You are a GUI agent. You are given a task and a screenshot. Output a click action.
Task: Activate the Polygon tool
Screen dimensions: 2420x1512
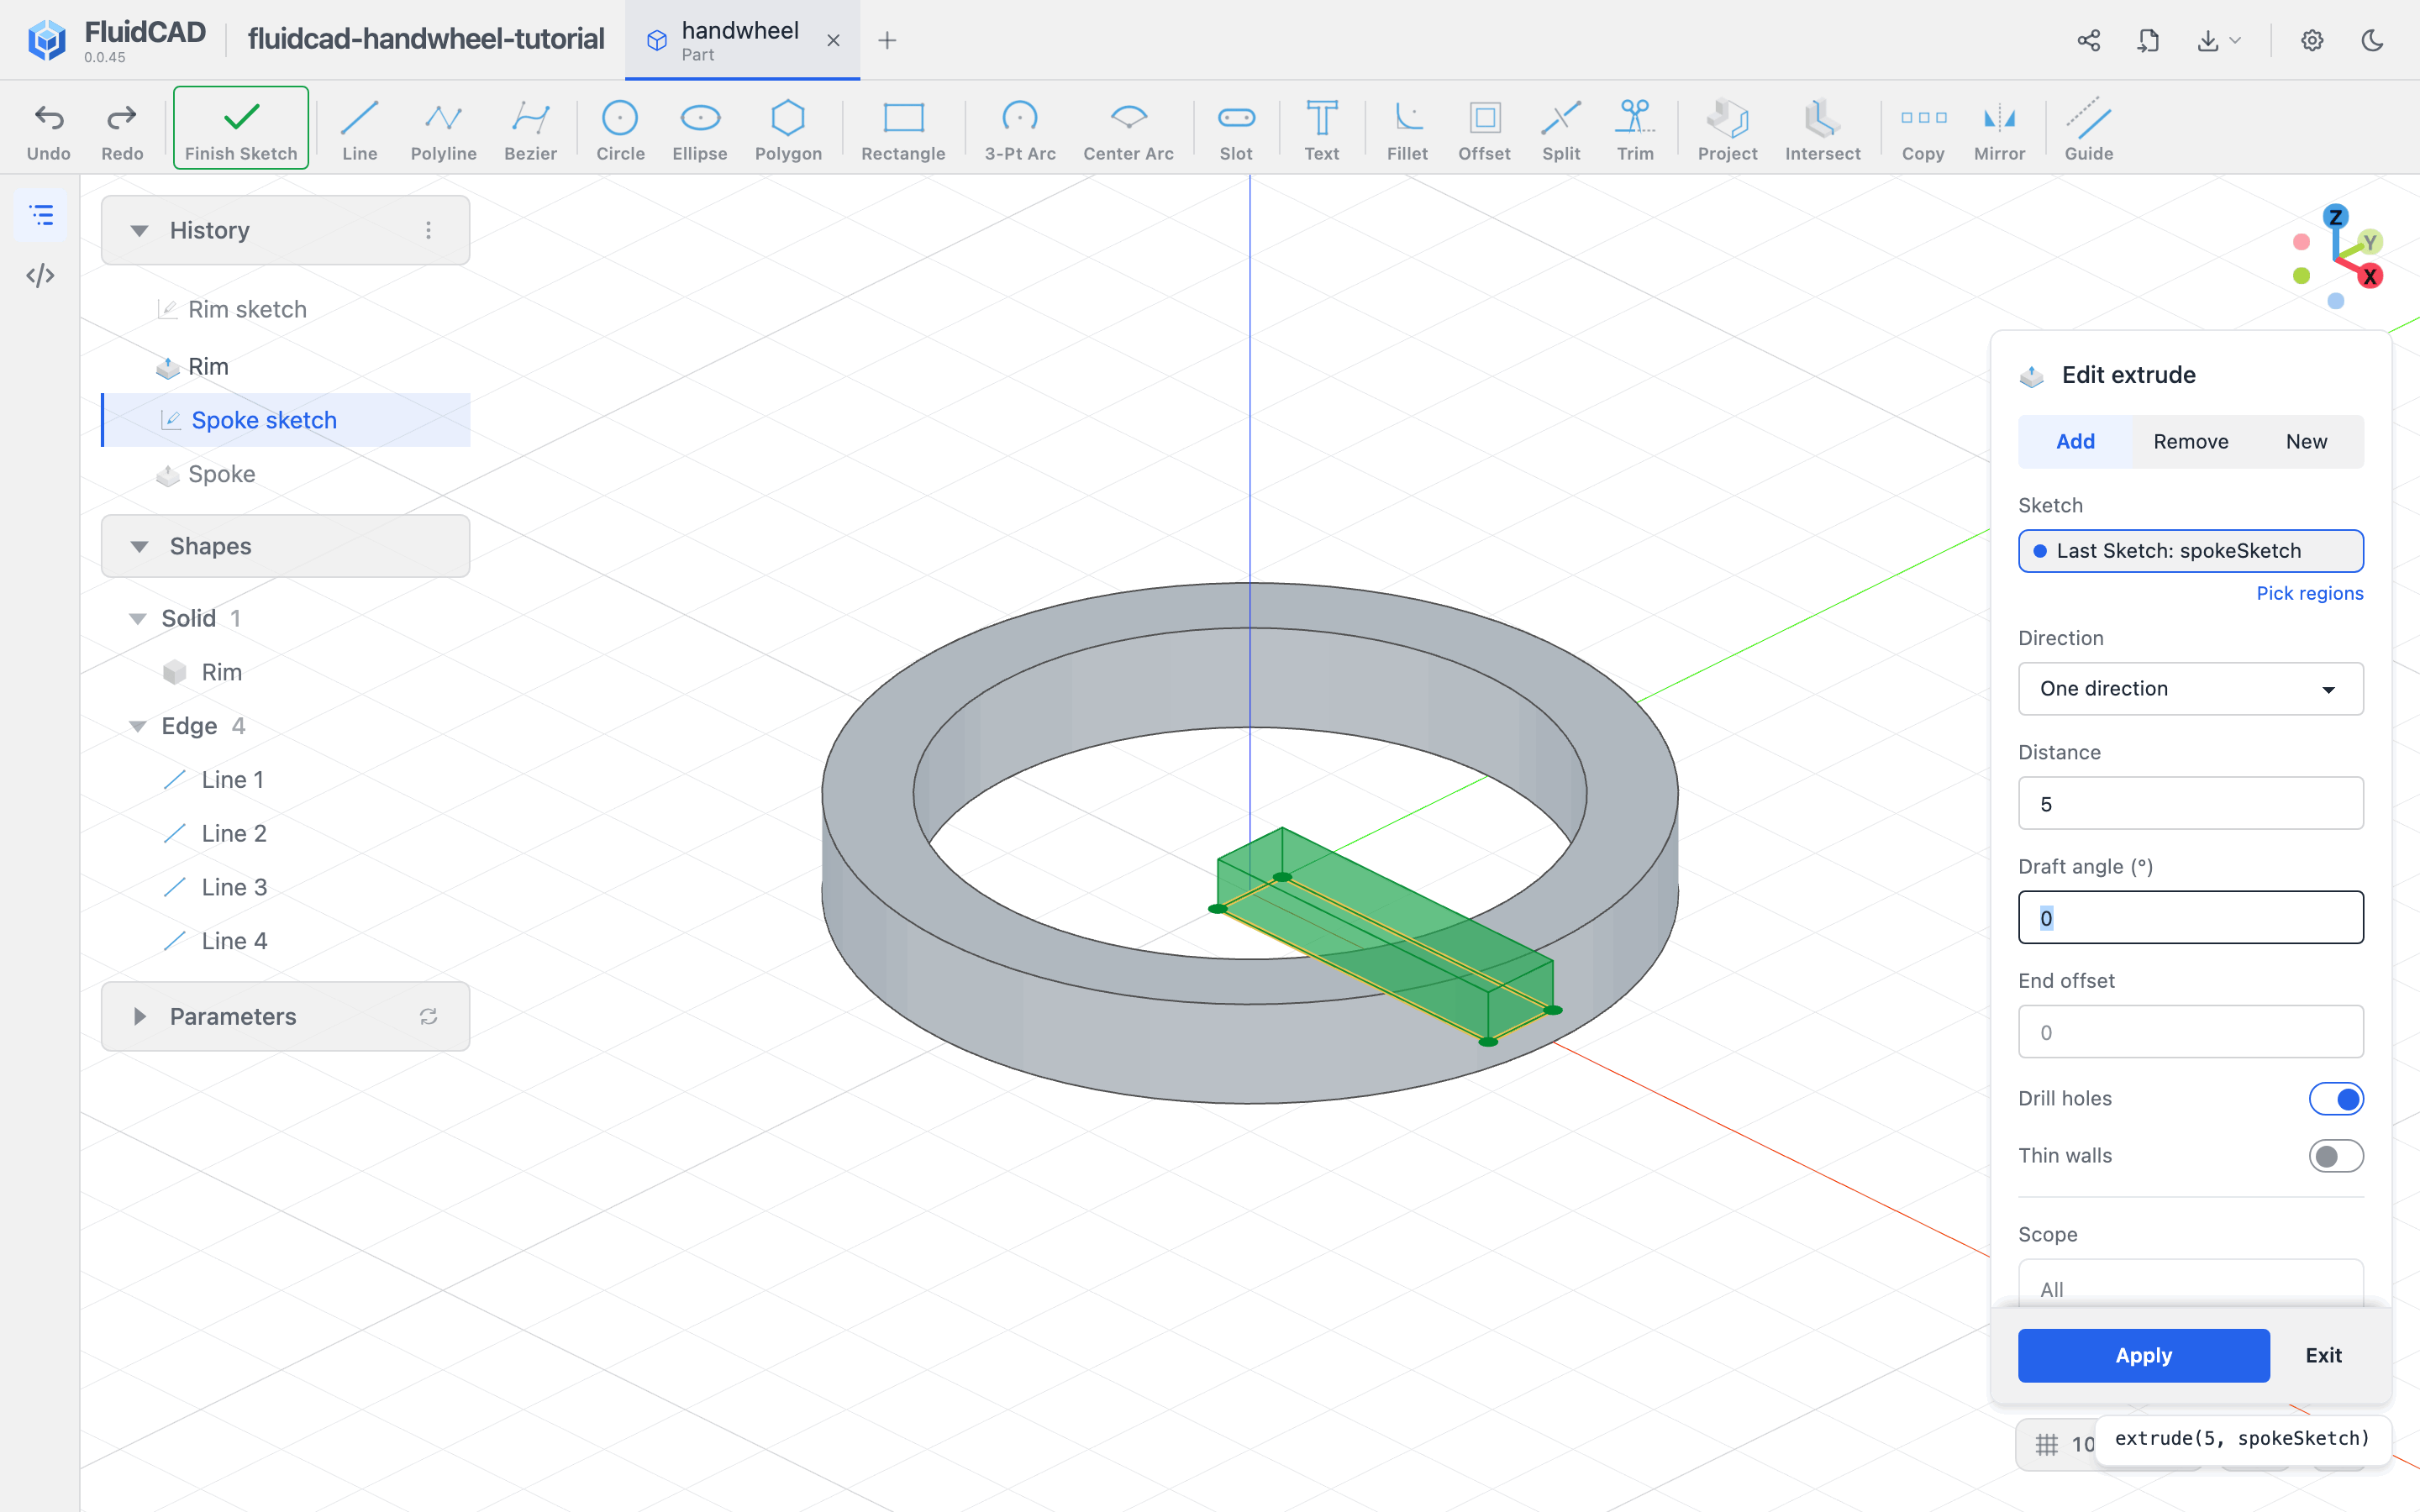(x=788, y=129)
